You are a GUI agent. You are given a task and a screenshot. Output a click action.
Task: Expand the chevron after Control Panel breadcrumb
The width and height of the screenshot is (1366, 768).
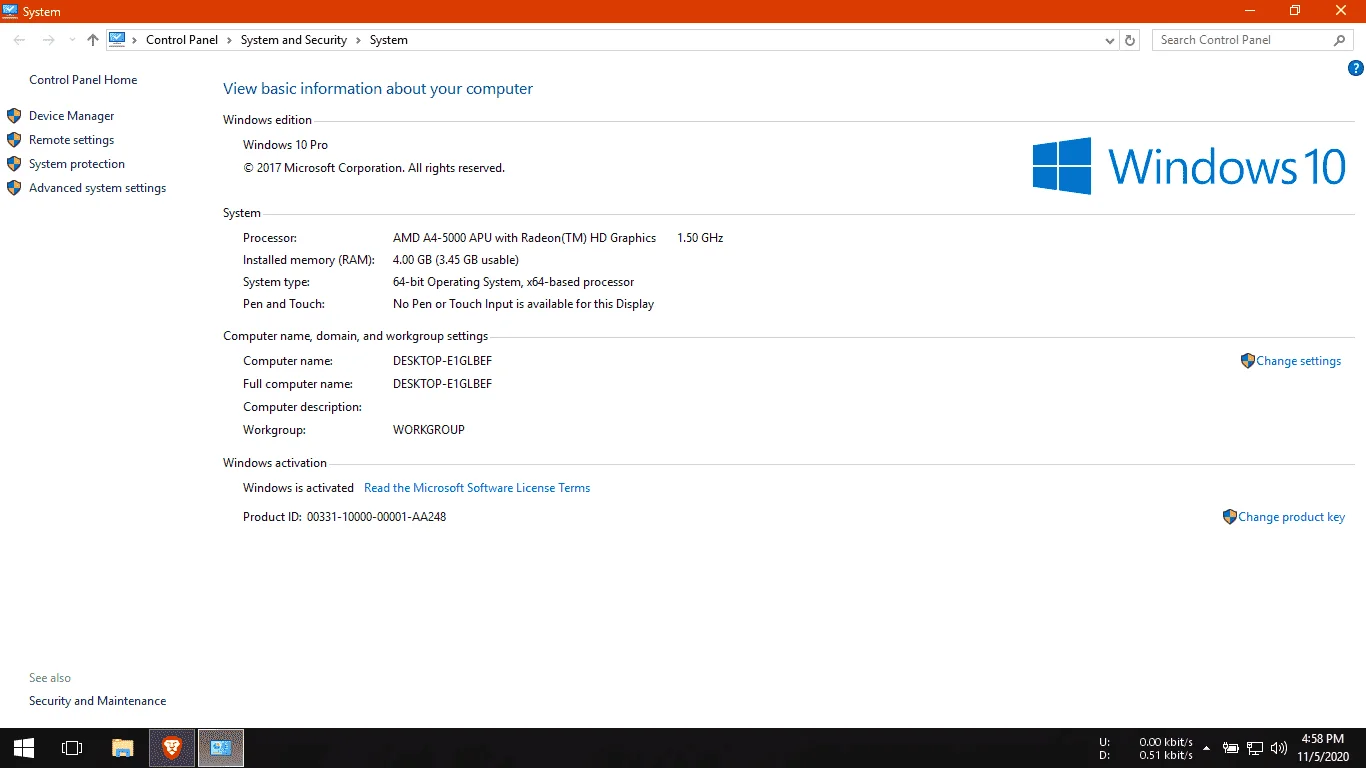[x=229, y=40]
